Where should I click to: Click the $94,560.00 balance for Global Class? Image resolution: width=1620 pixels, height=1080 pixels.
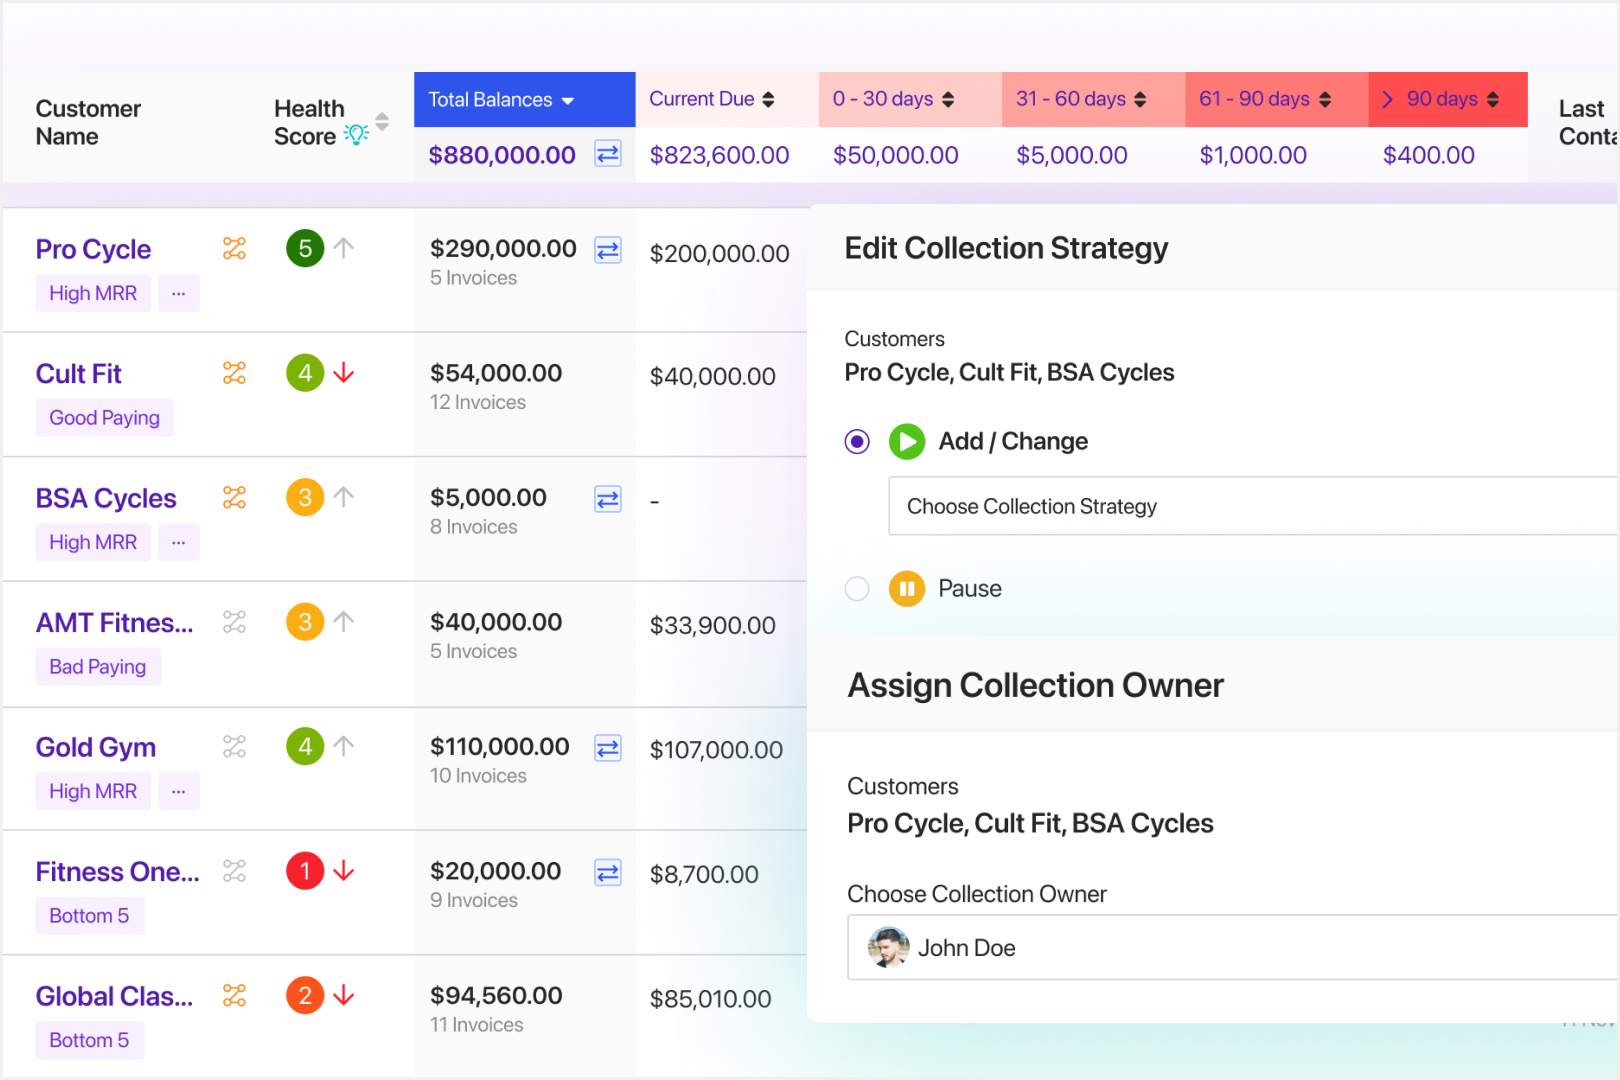(x=496, y=995)
